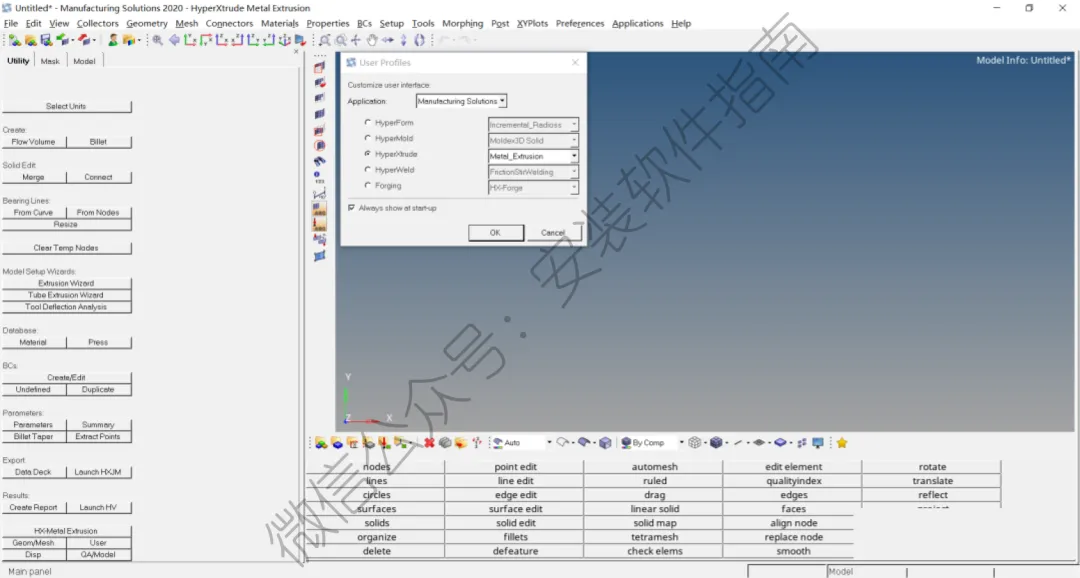This screenshot has width=1080, height=578.
Task: Close the Utility side panel with x
Action: click(x=296, y=52)
